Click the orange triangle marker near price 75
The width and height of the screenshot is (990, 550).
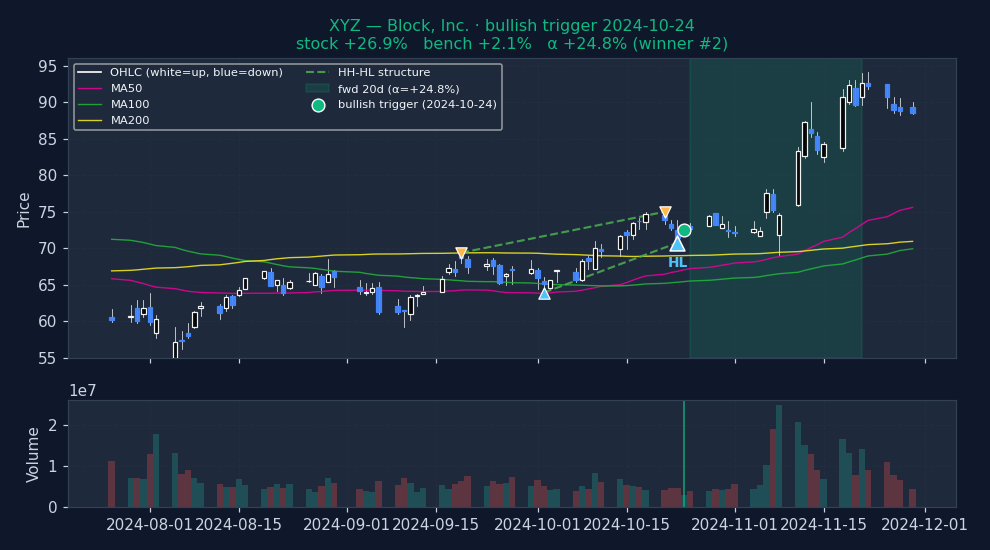click(665, 213)
